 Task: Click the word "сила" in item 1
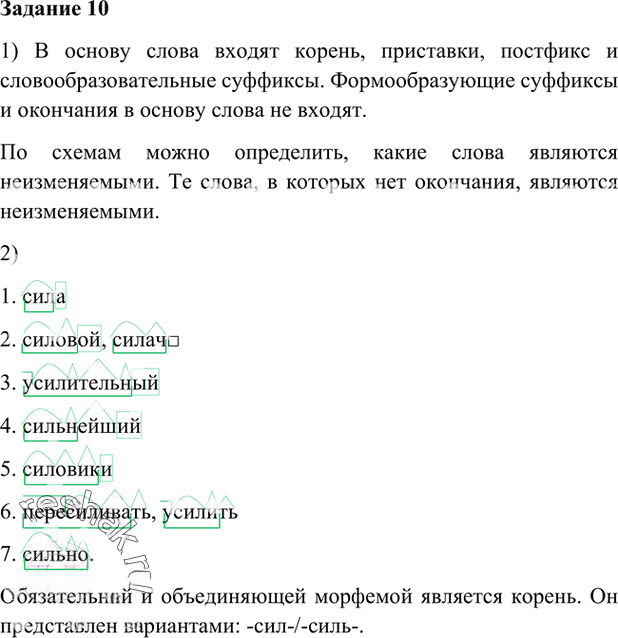[44, 296]
